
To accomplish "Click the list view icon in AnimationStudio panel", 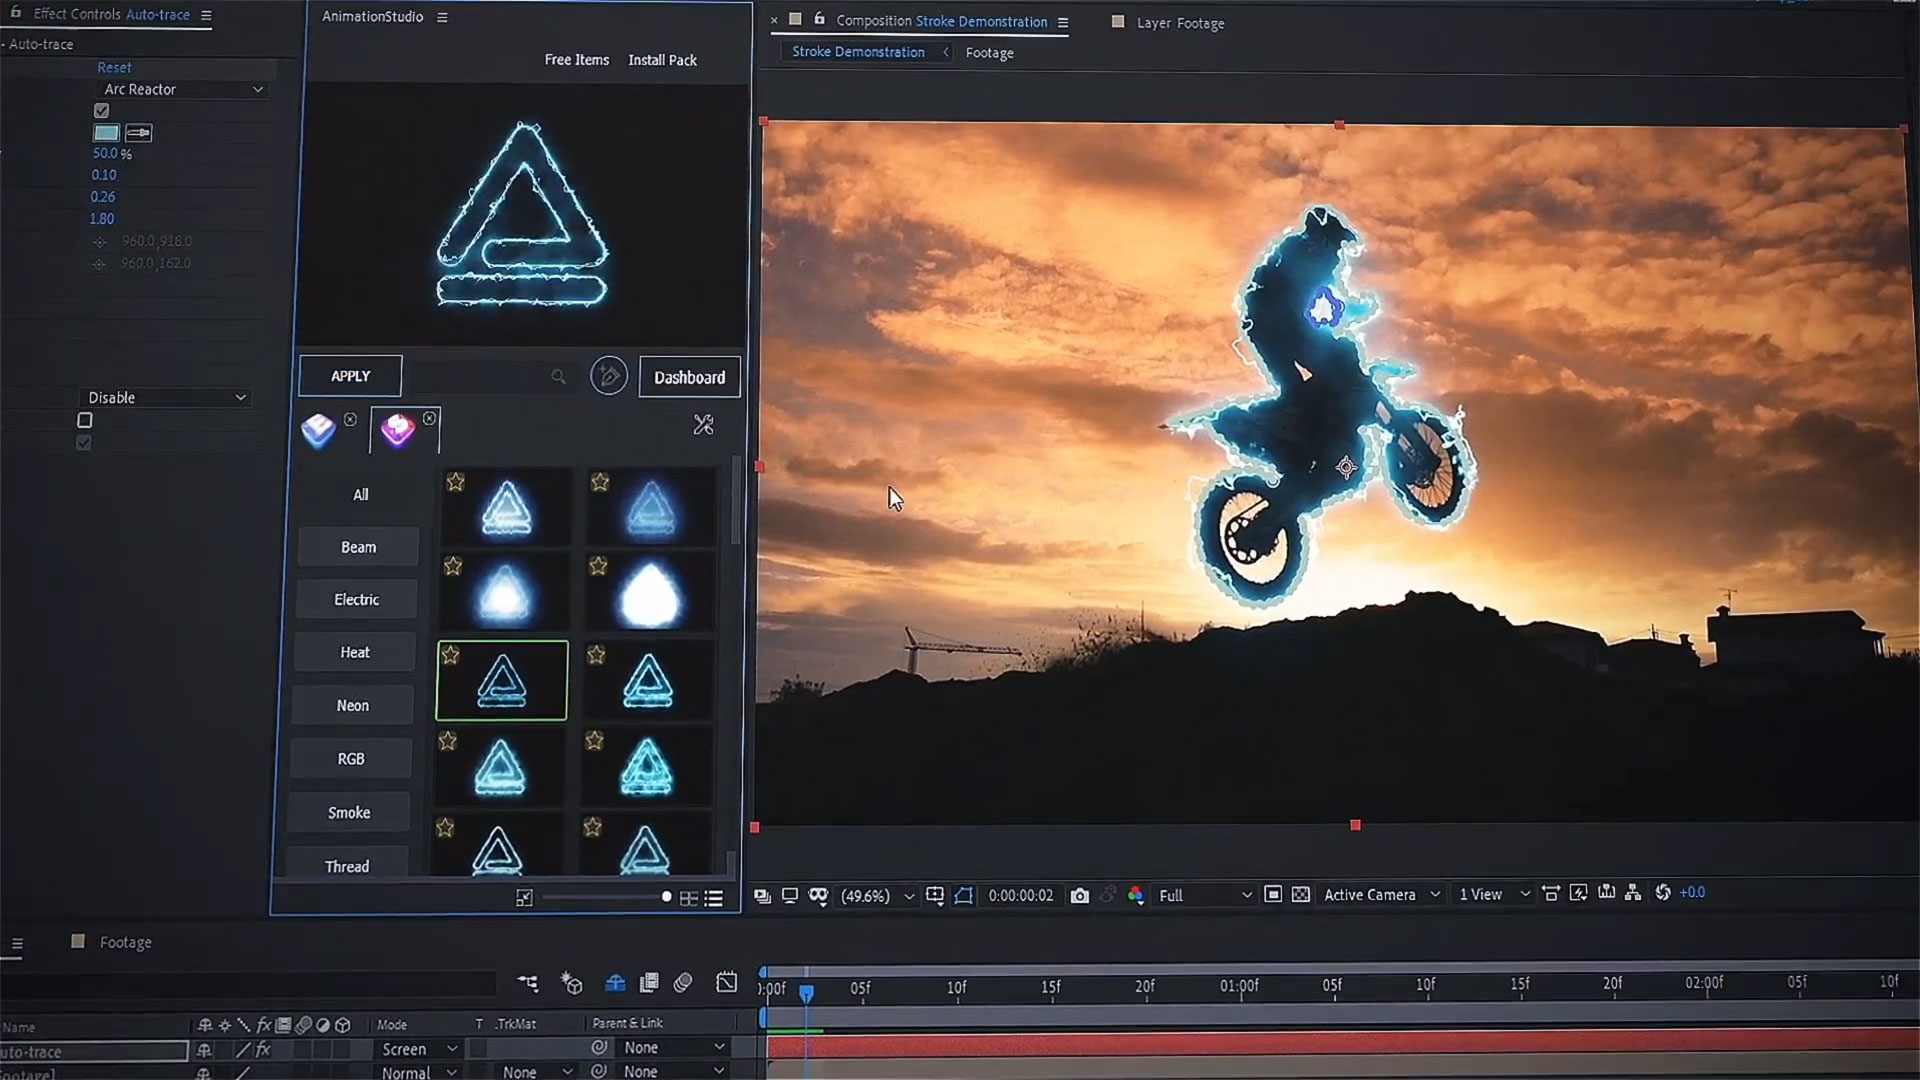I will click(716, 897).
